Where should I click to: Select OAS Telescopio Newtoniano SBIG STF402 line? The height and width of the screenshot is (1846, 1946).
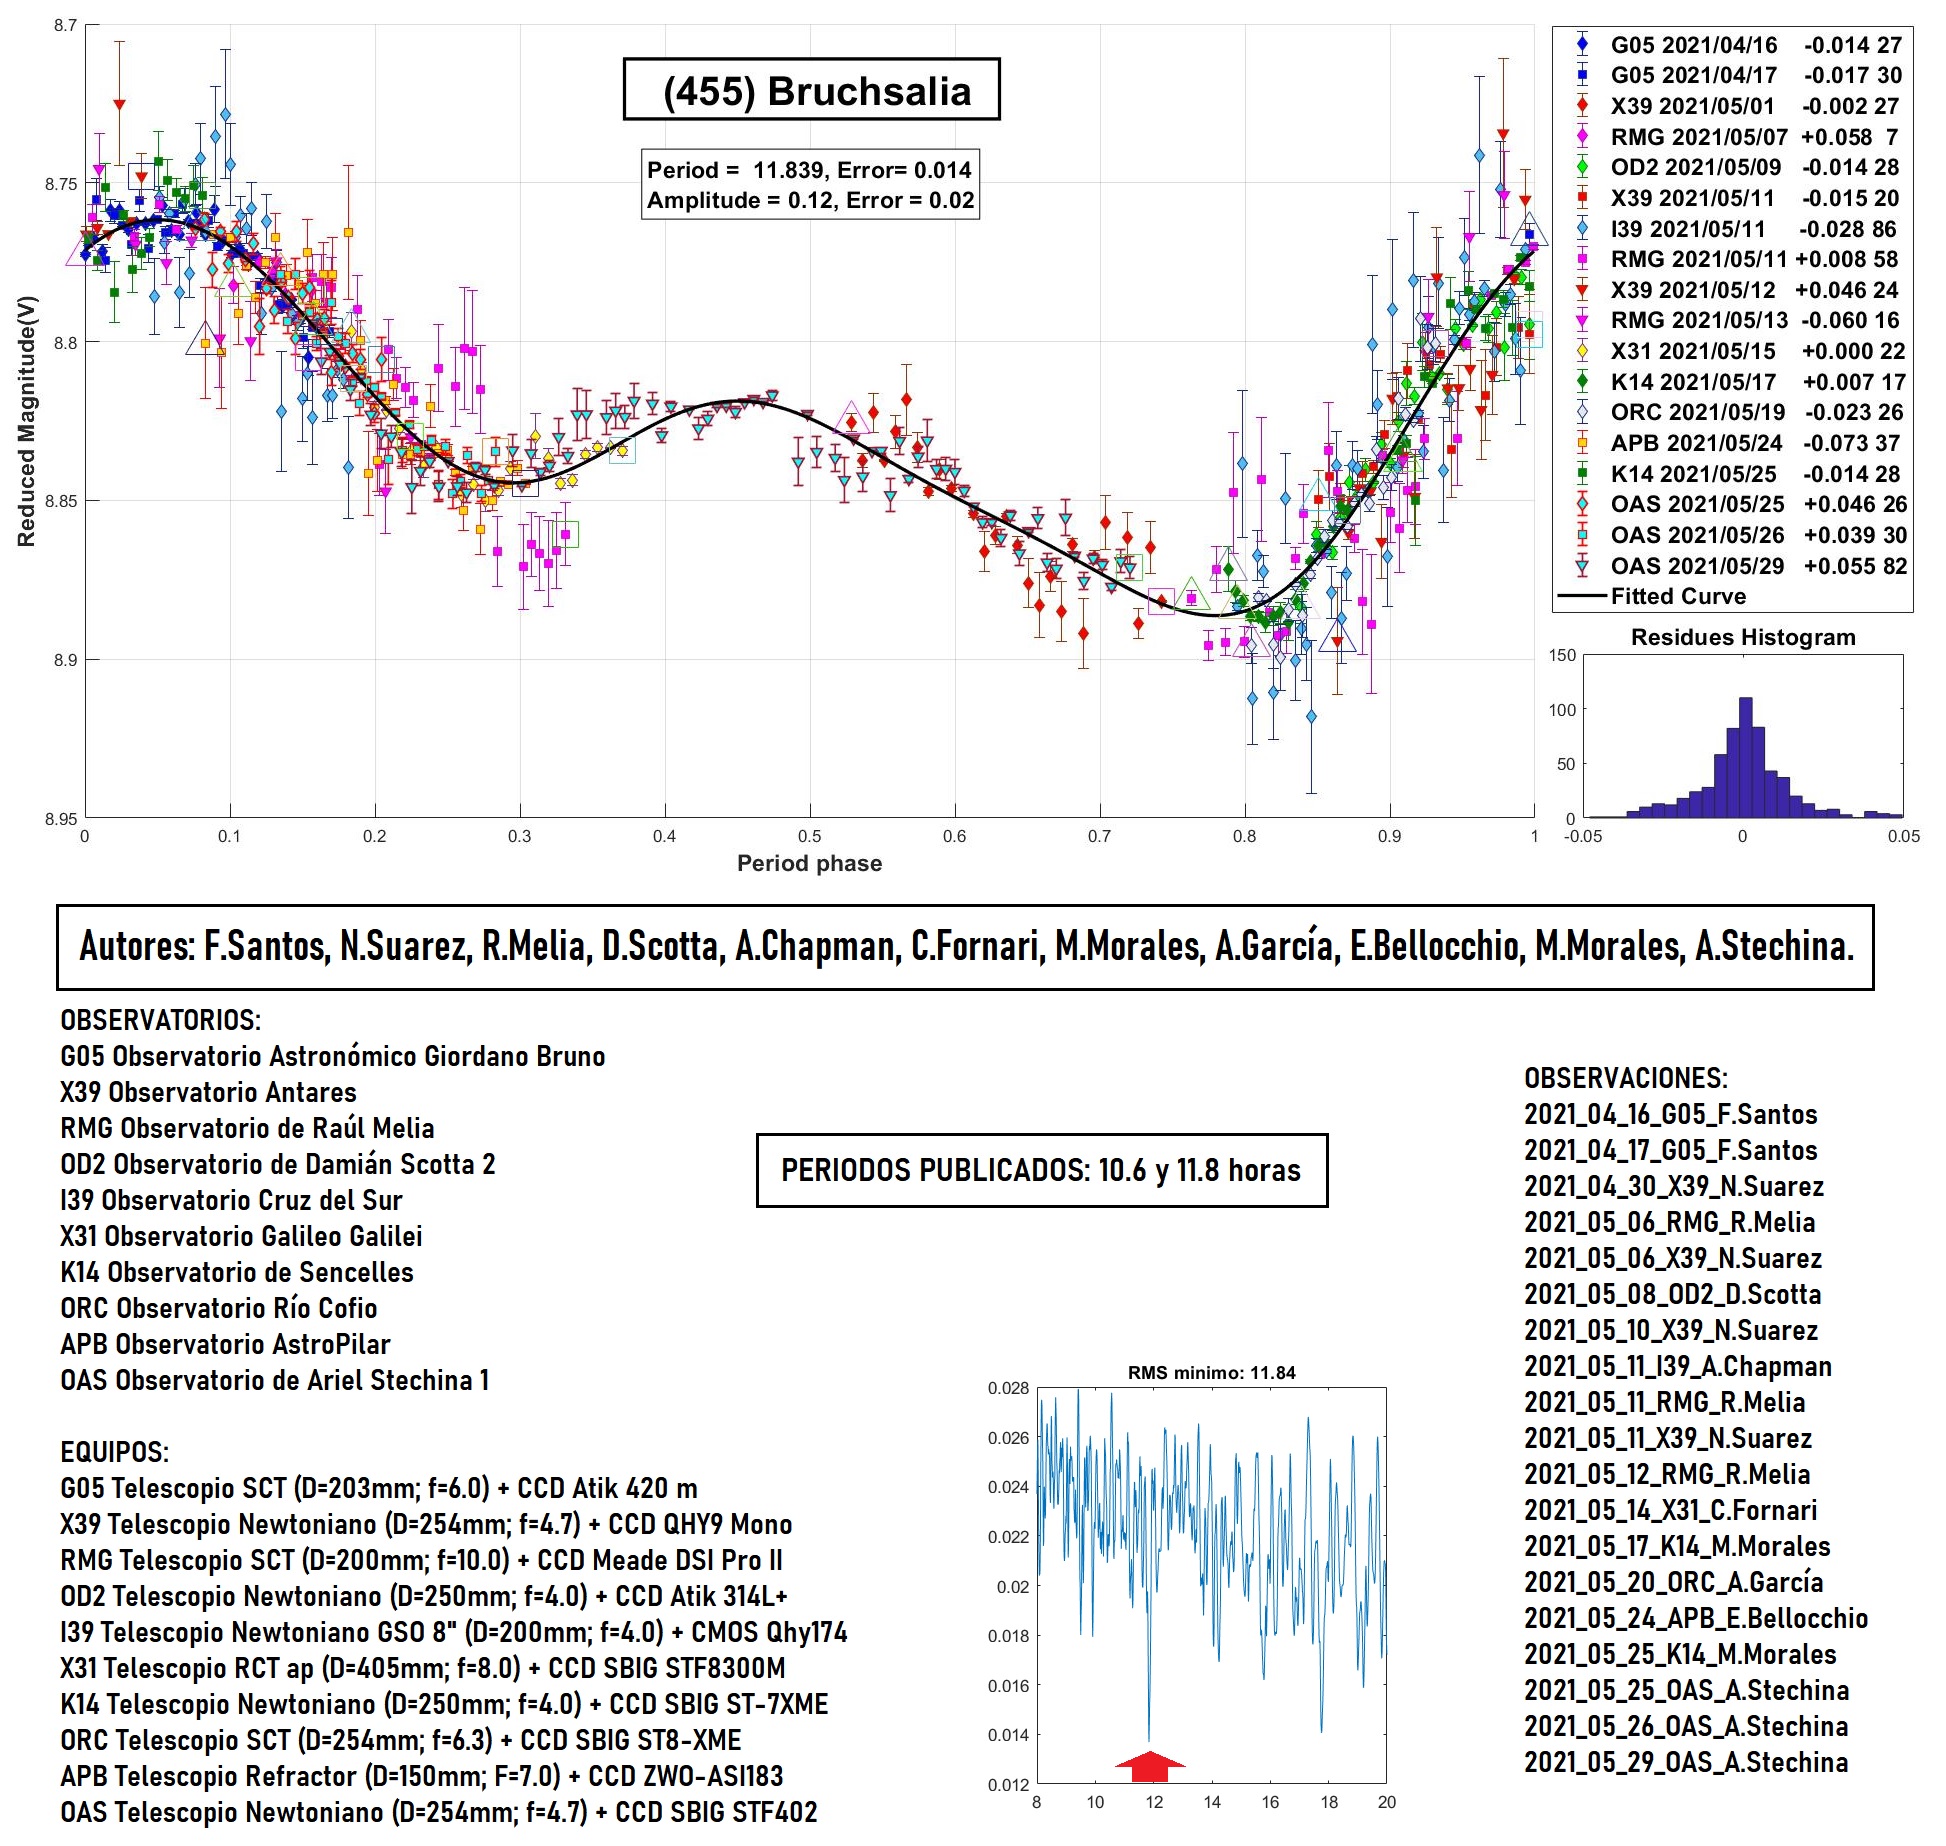(x=438, y=1812)
